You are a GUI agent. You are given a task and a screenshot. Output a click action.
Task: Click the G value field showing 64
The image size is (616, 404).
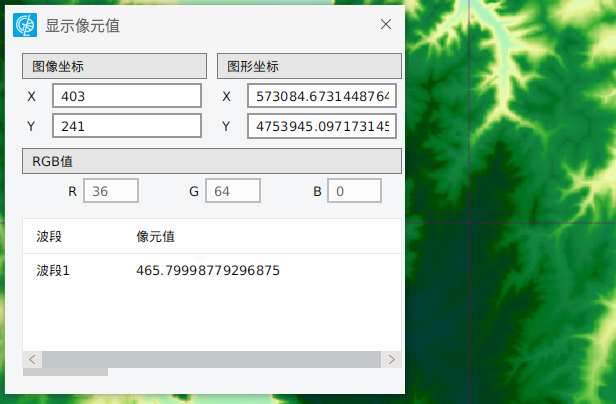232,191
